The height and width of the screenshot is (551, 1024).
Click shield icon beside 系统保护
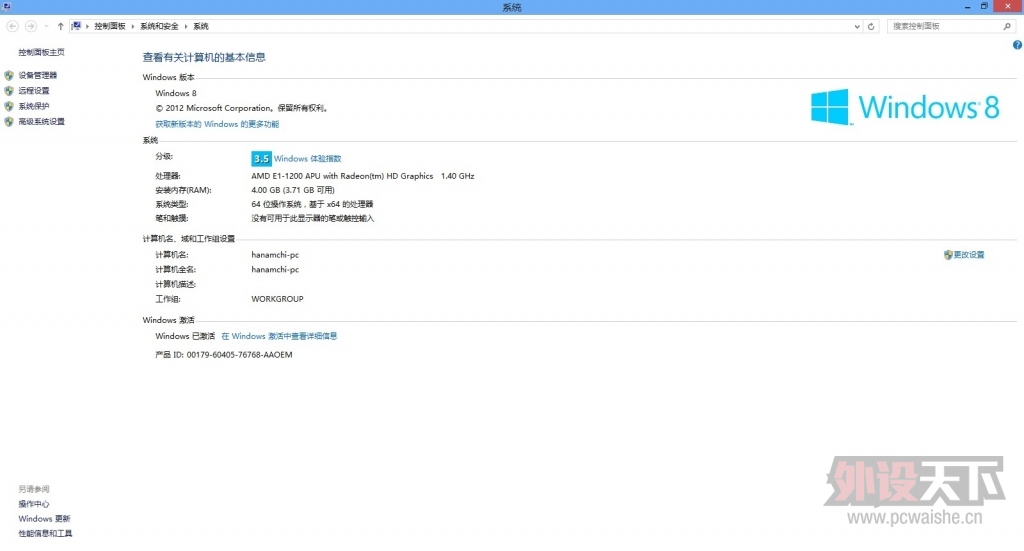pyautogui.click(x=8, y=106)
